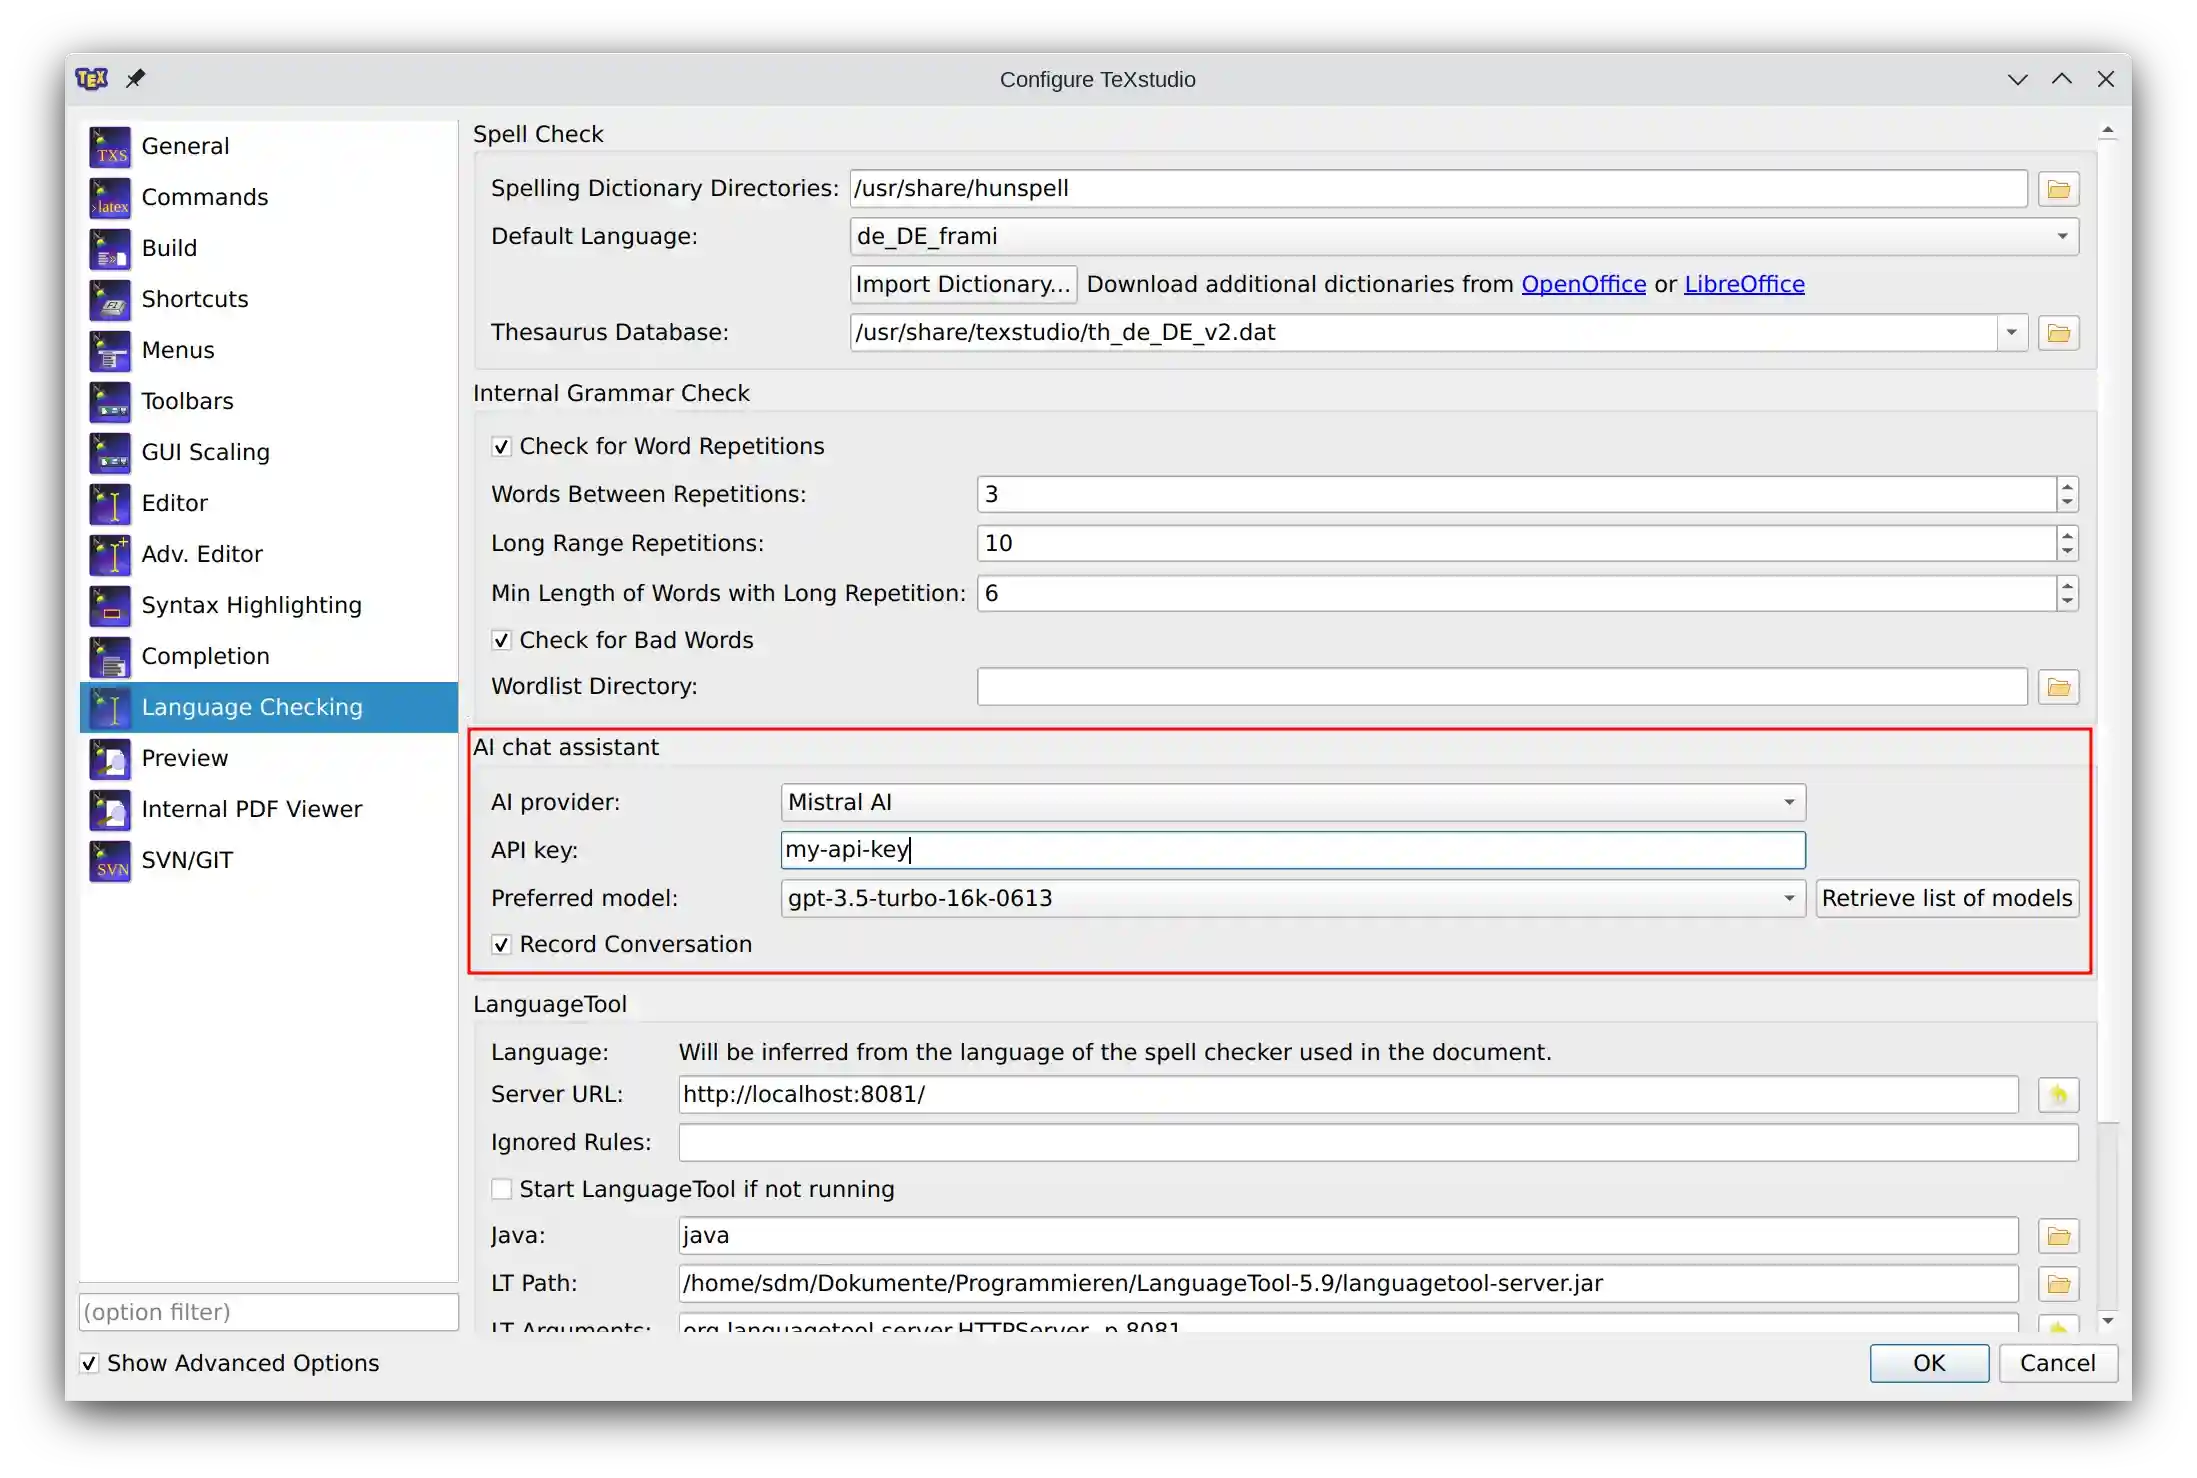Browse for wordlist directory folder
Viewport: 2197px width, 1478px height.
[x=2058, y=687]
